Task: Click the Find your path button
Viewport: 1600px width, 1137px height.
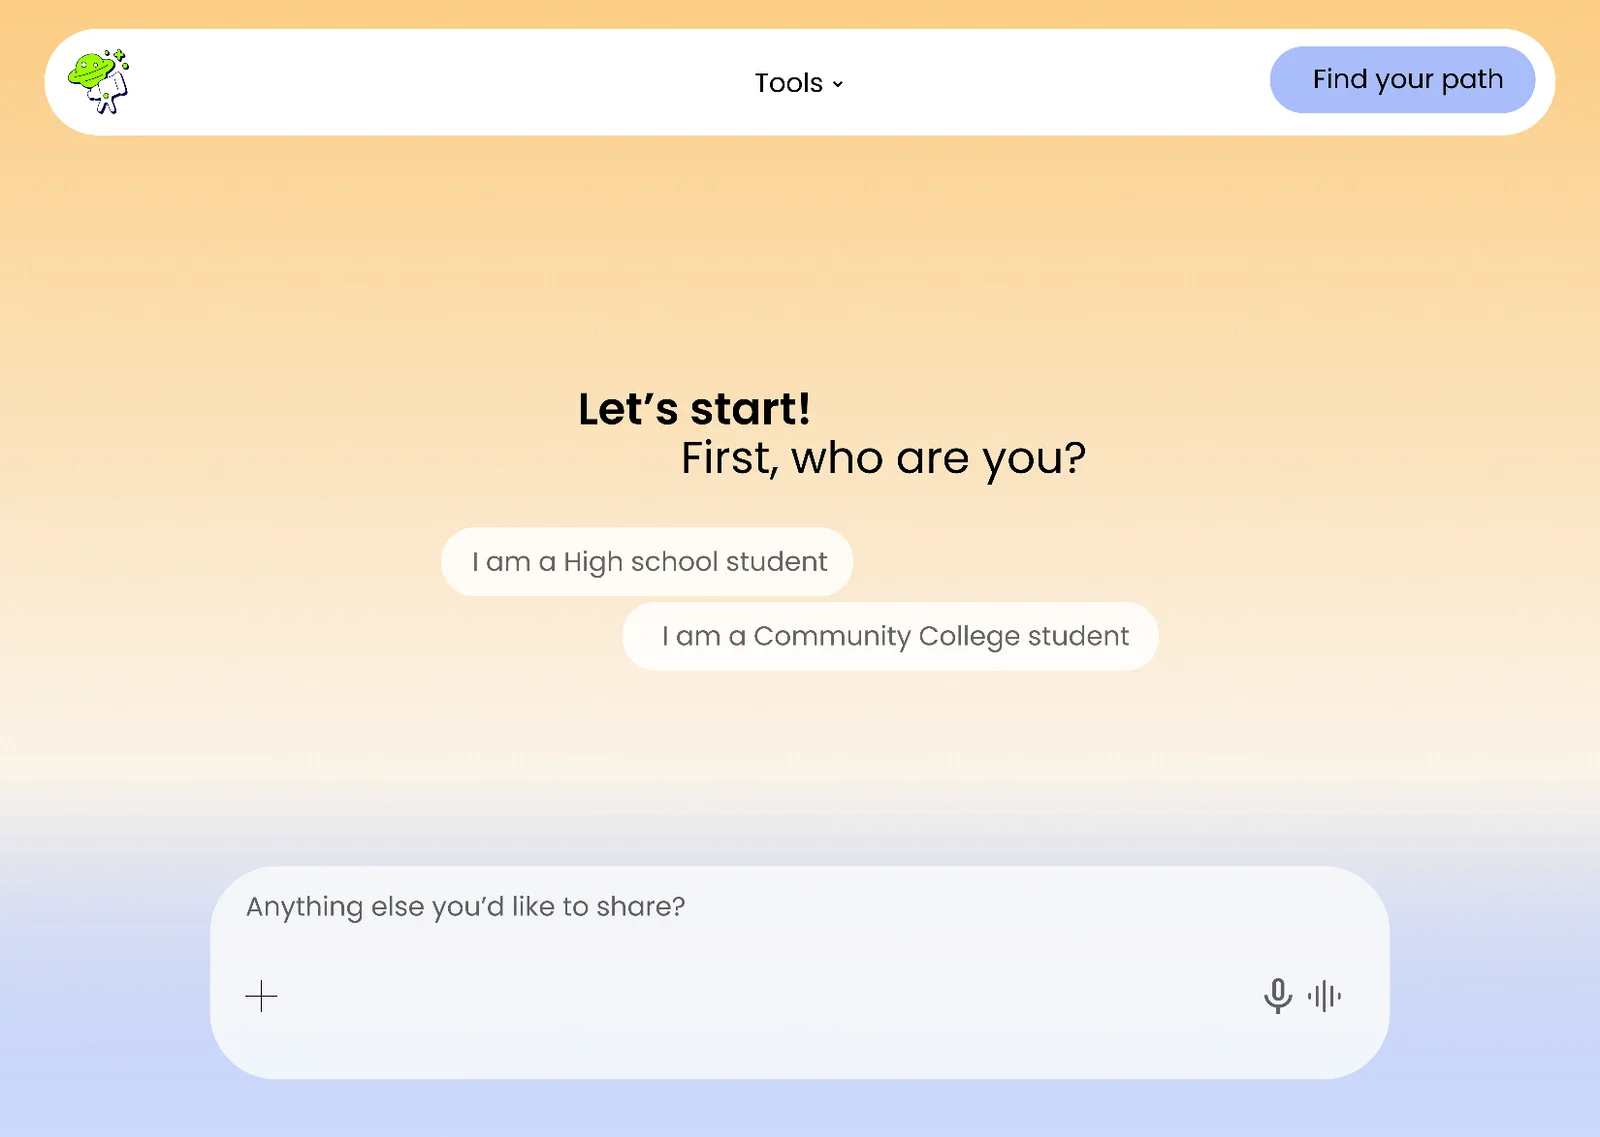Action: 1402,80
